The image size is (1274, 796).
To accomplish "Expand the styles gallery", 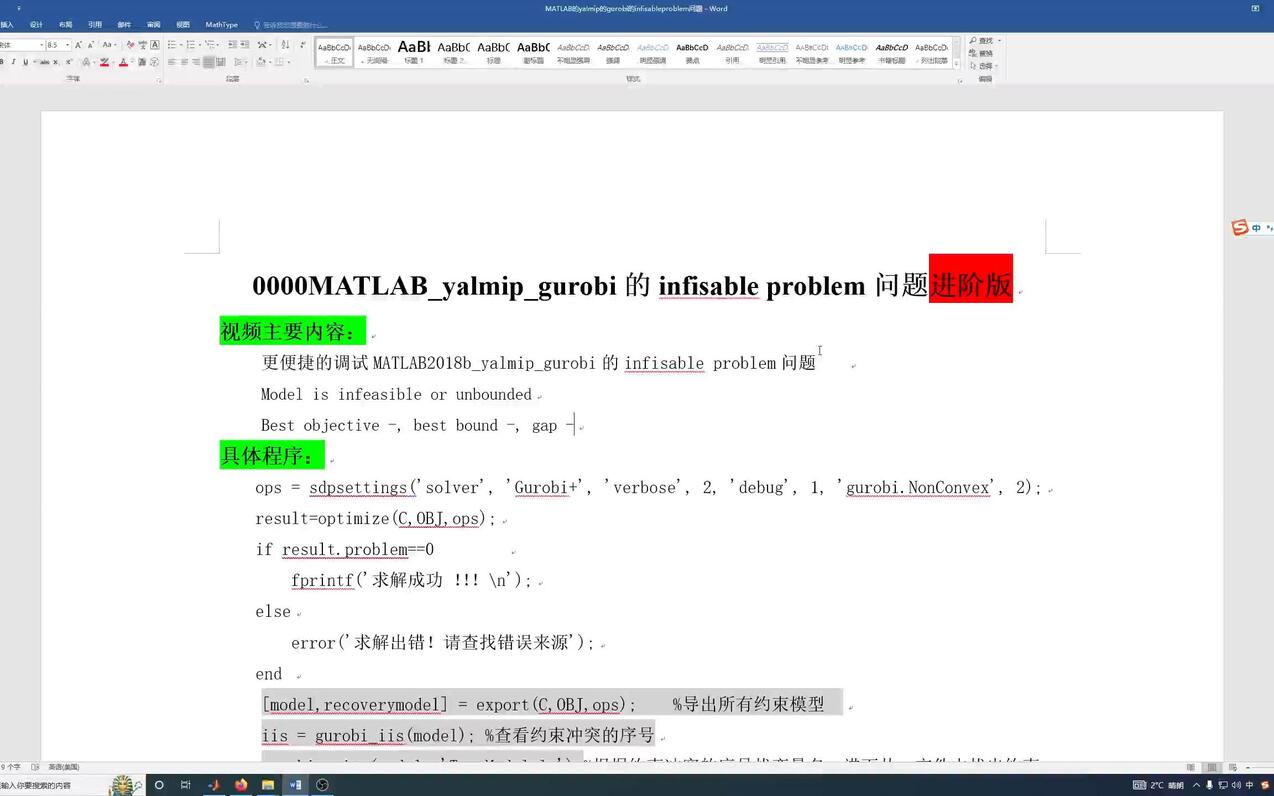I will [x=956, y=64].
